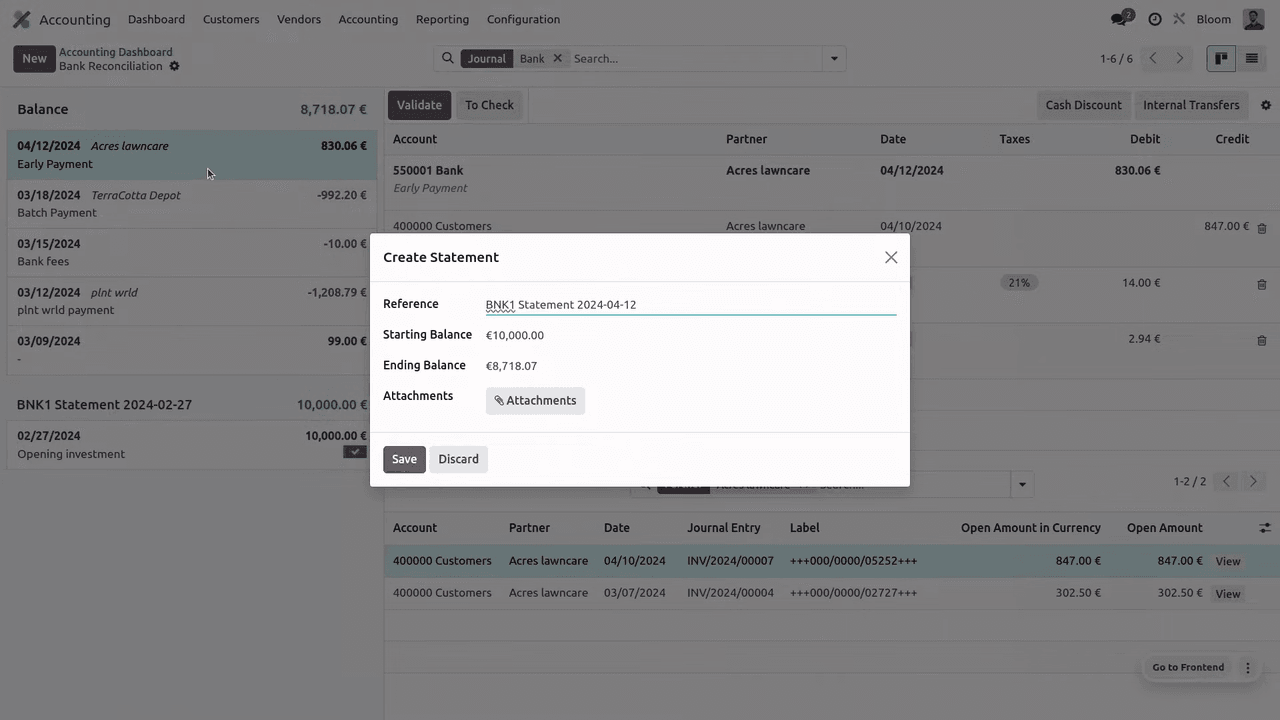Viewport: 1280px width, 720px height.
Task: Toggle search options dropdown arrow
Action: pyautogui.click(x=834, y=59)
